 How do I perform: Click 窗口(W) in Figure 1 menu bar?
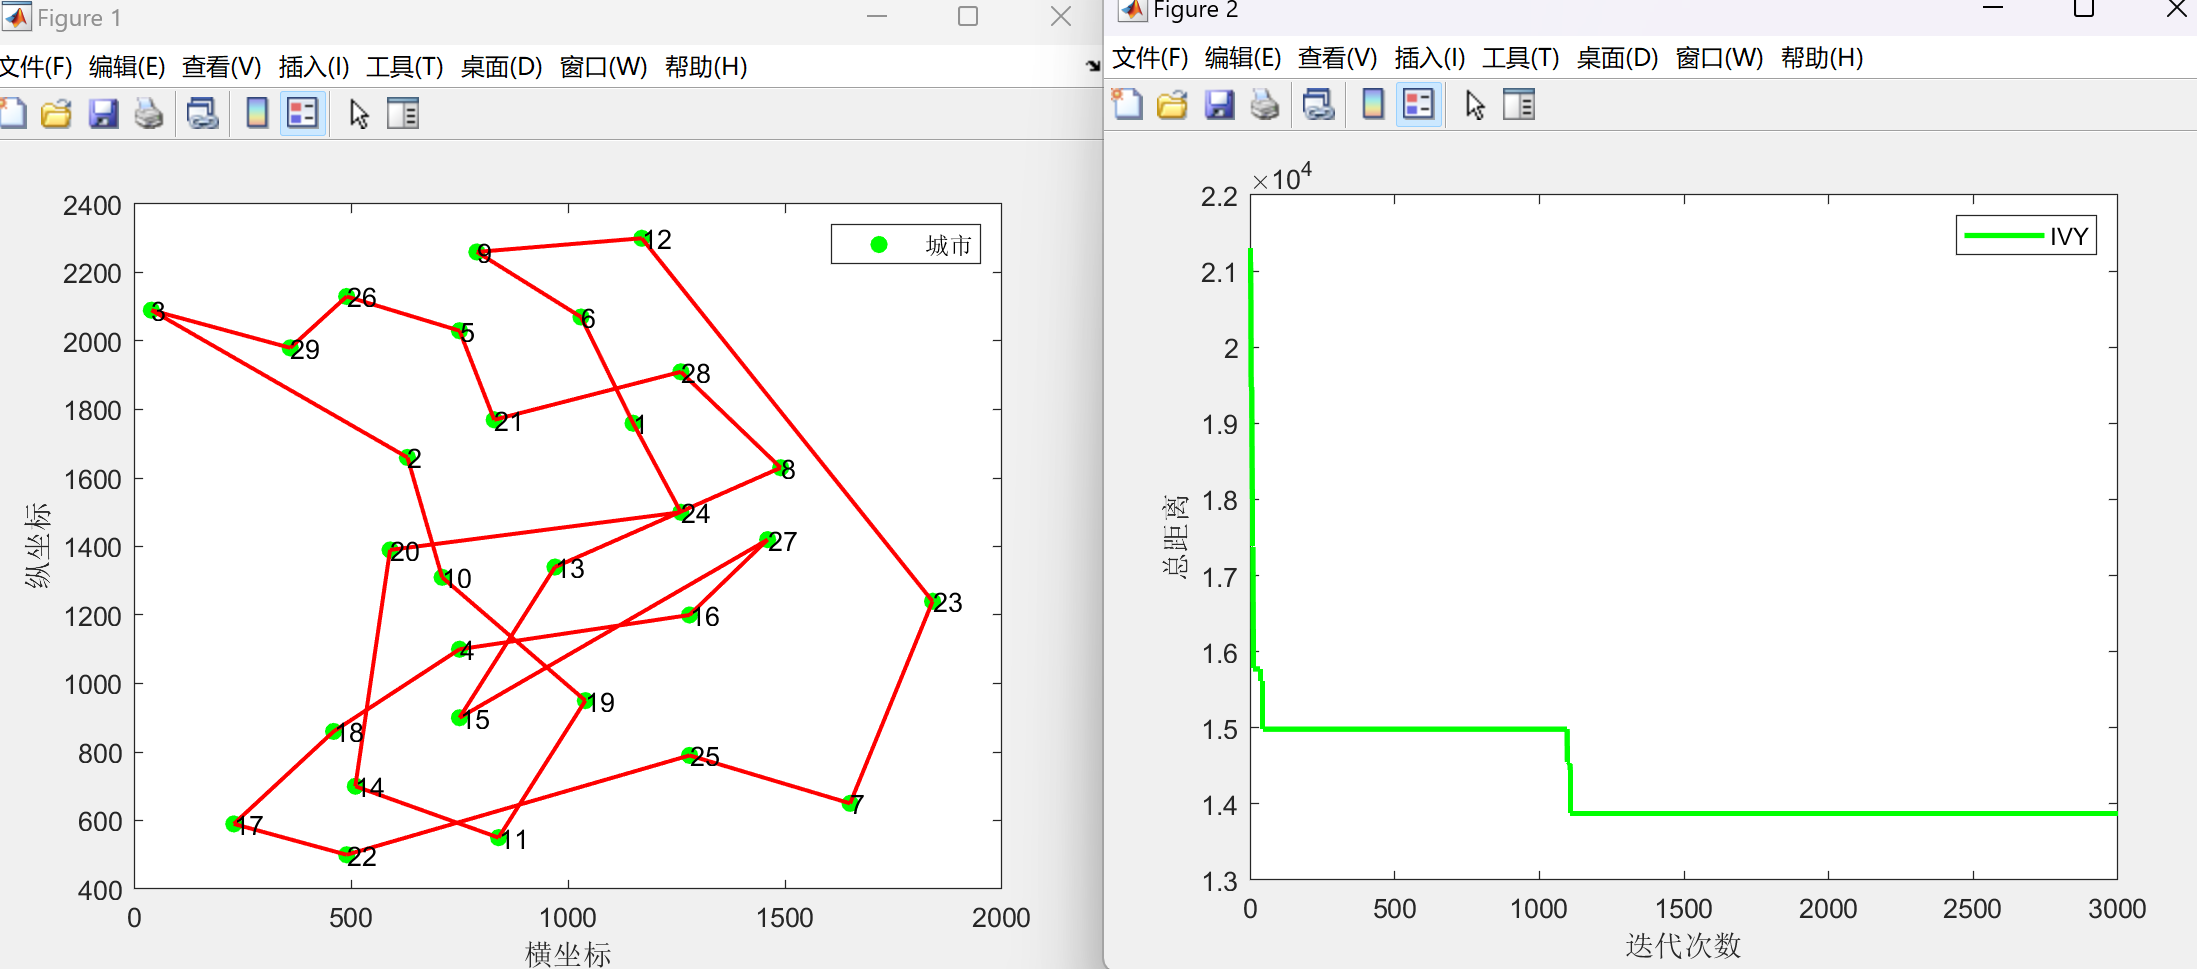(x=603, y=67)
